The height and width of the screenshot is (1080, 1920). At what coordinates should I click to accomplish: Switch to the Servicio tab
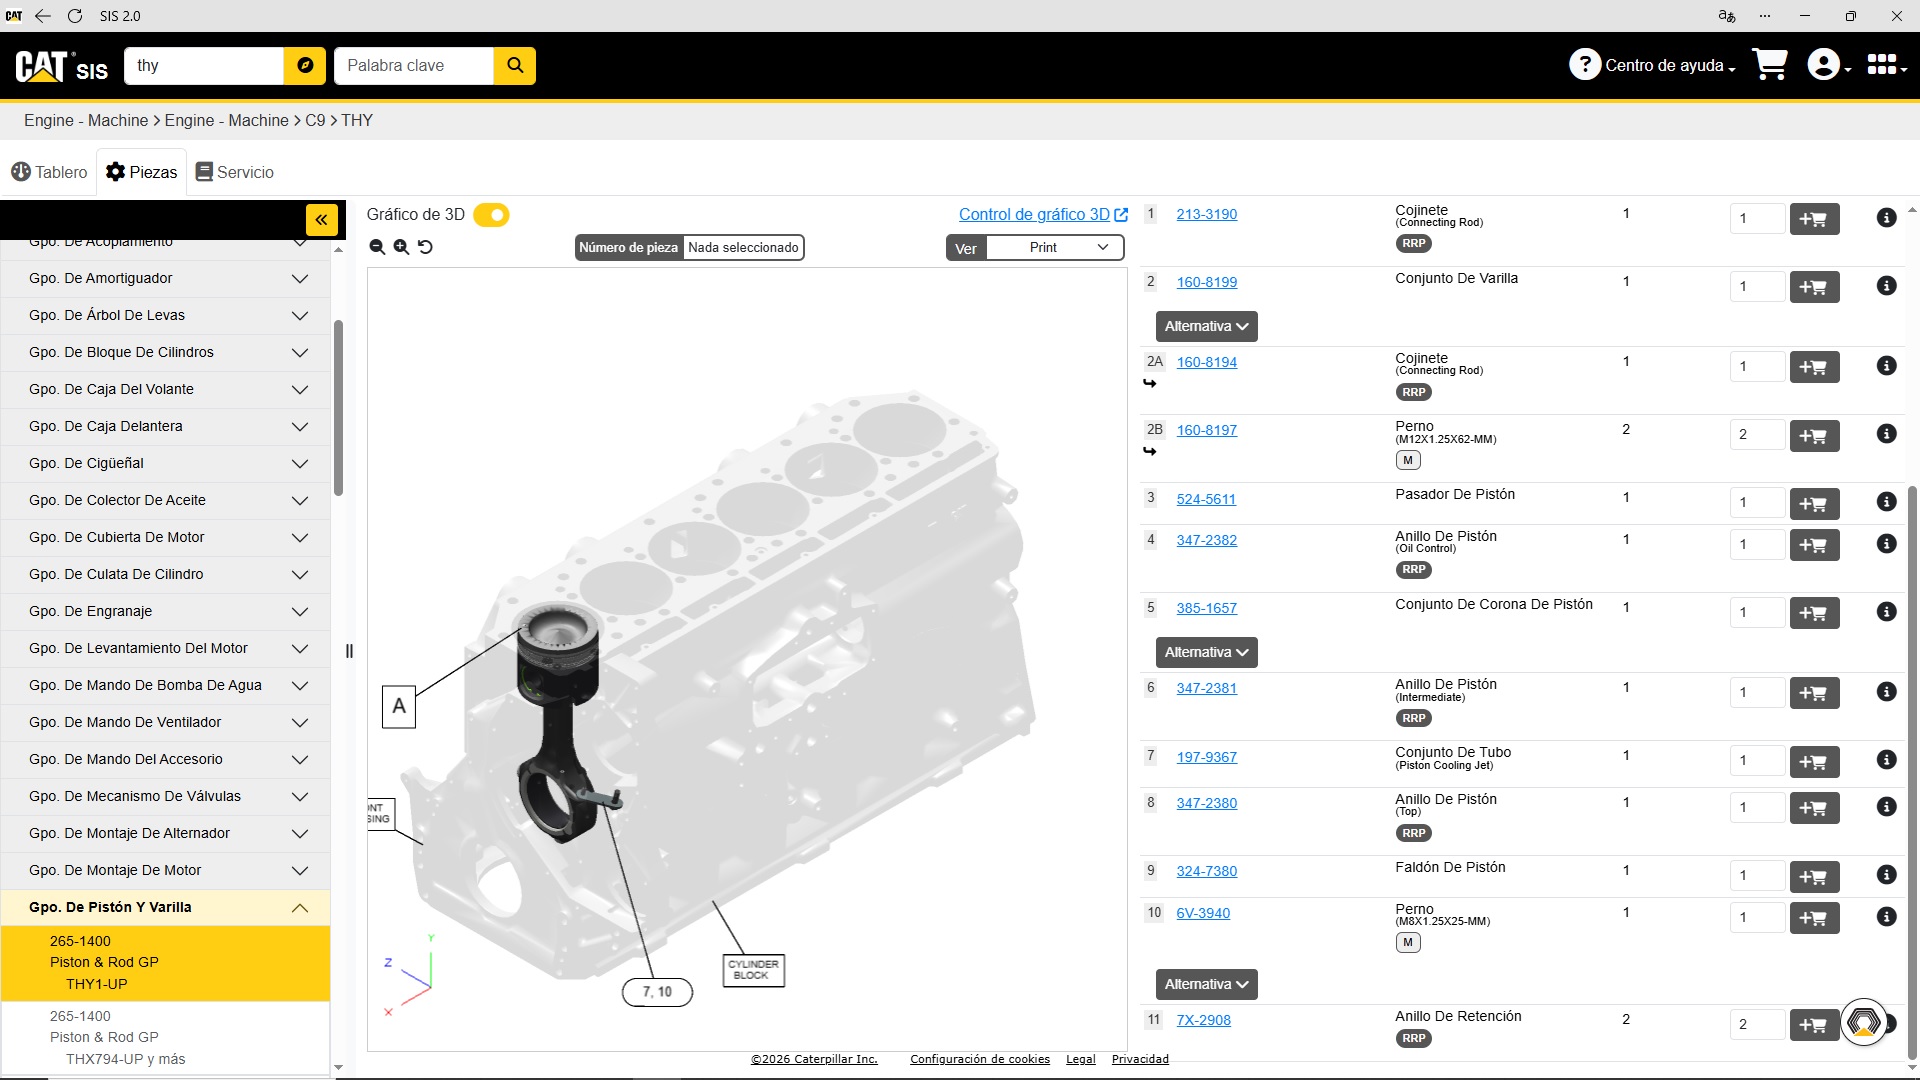point(234,172)
